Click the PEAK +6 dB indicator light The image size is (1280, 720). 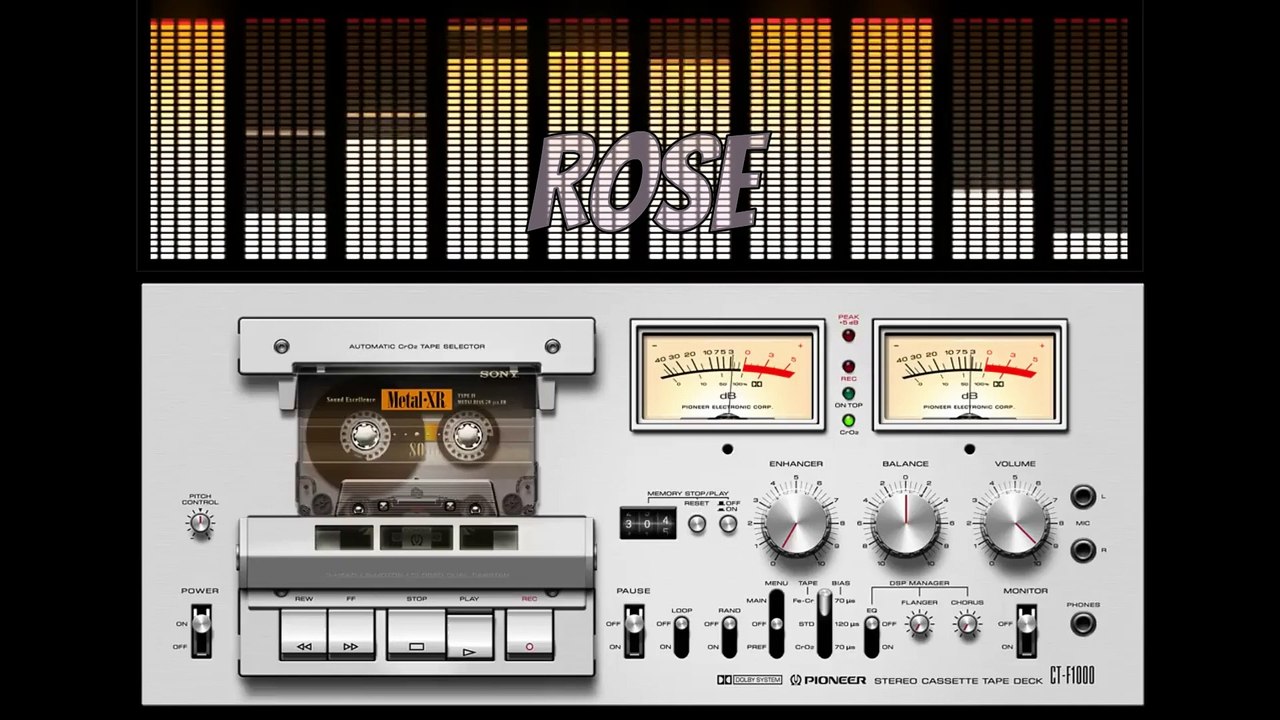848,336
